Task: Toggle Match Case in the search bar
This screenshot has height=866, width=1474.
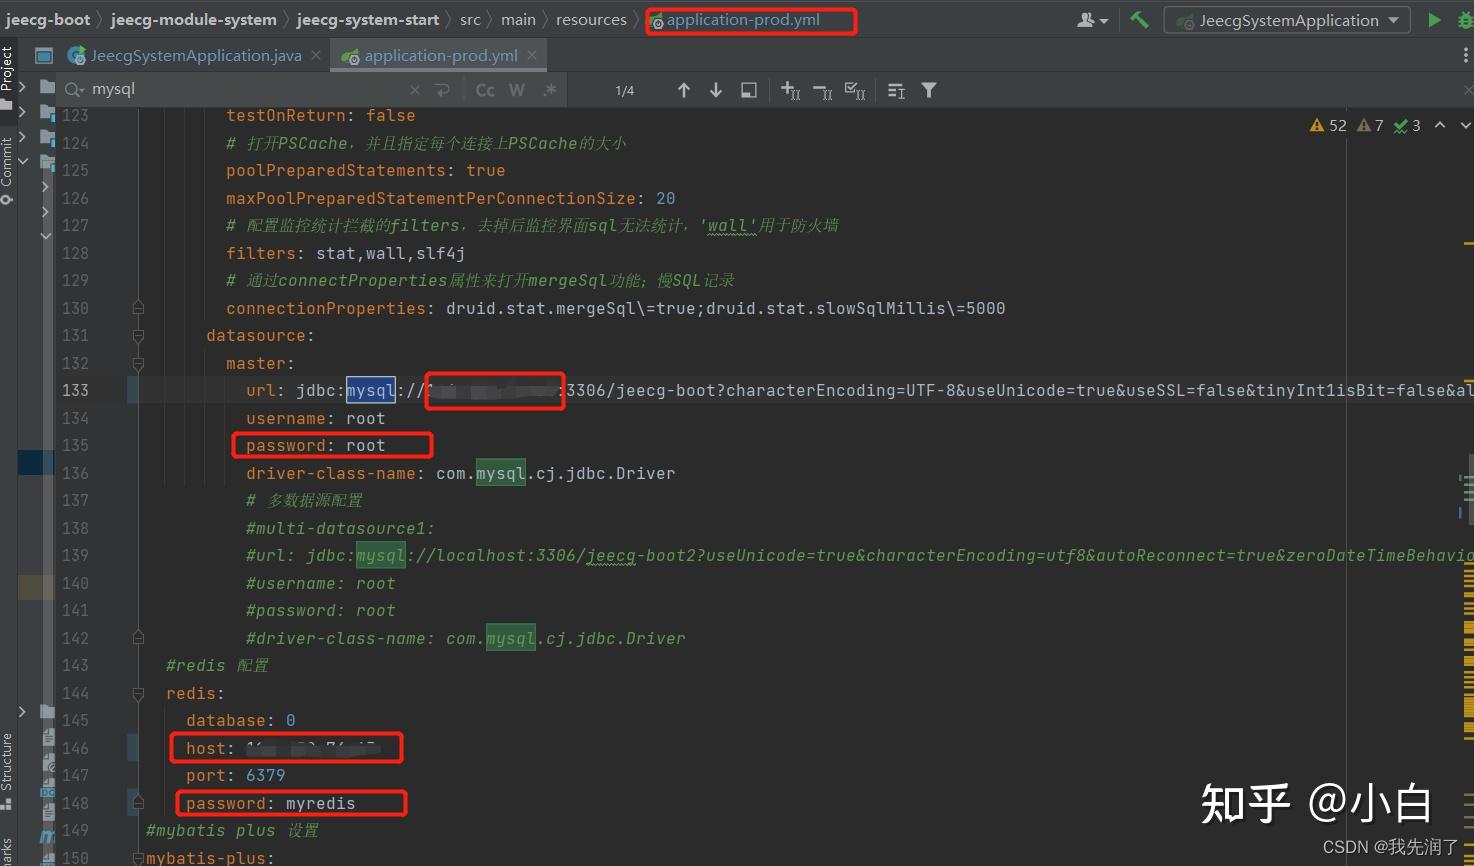Action: tap(484, 90)
